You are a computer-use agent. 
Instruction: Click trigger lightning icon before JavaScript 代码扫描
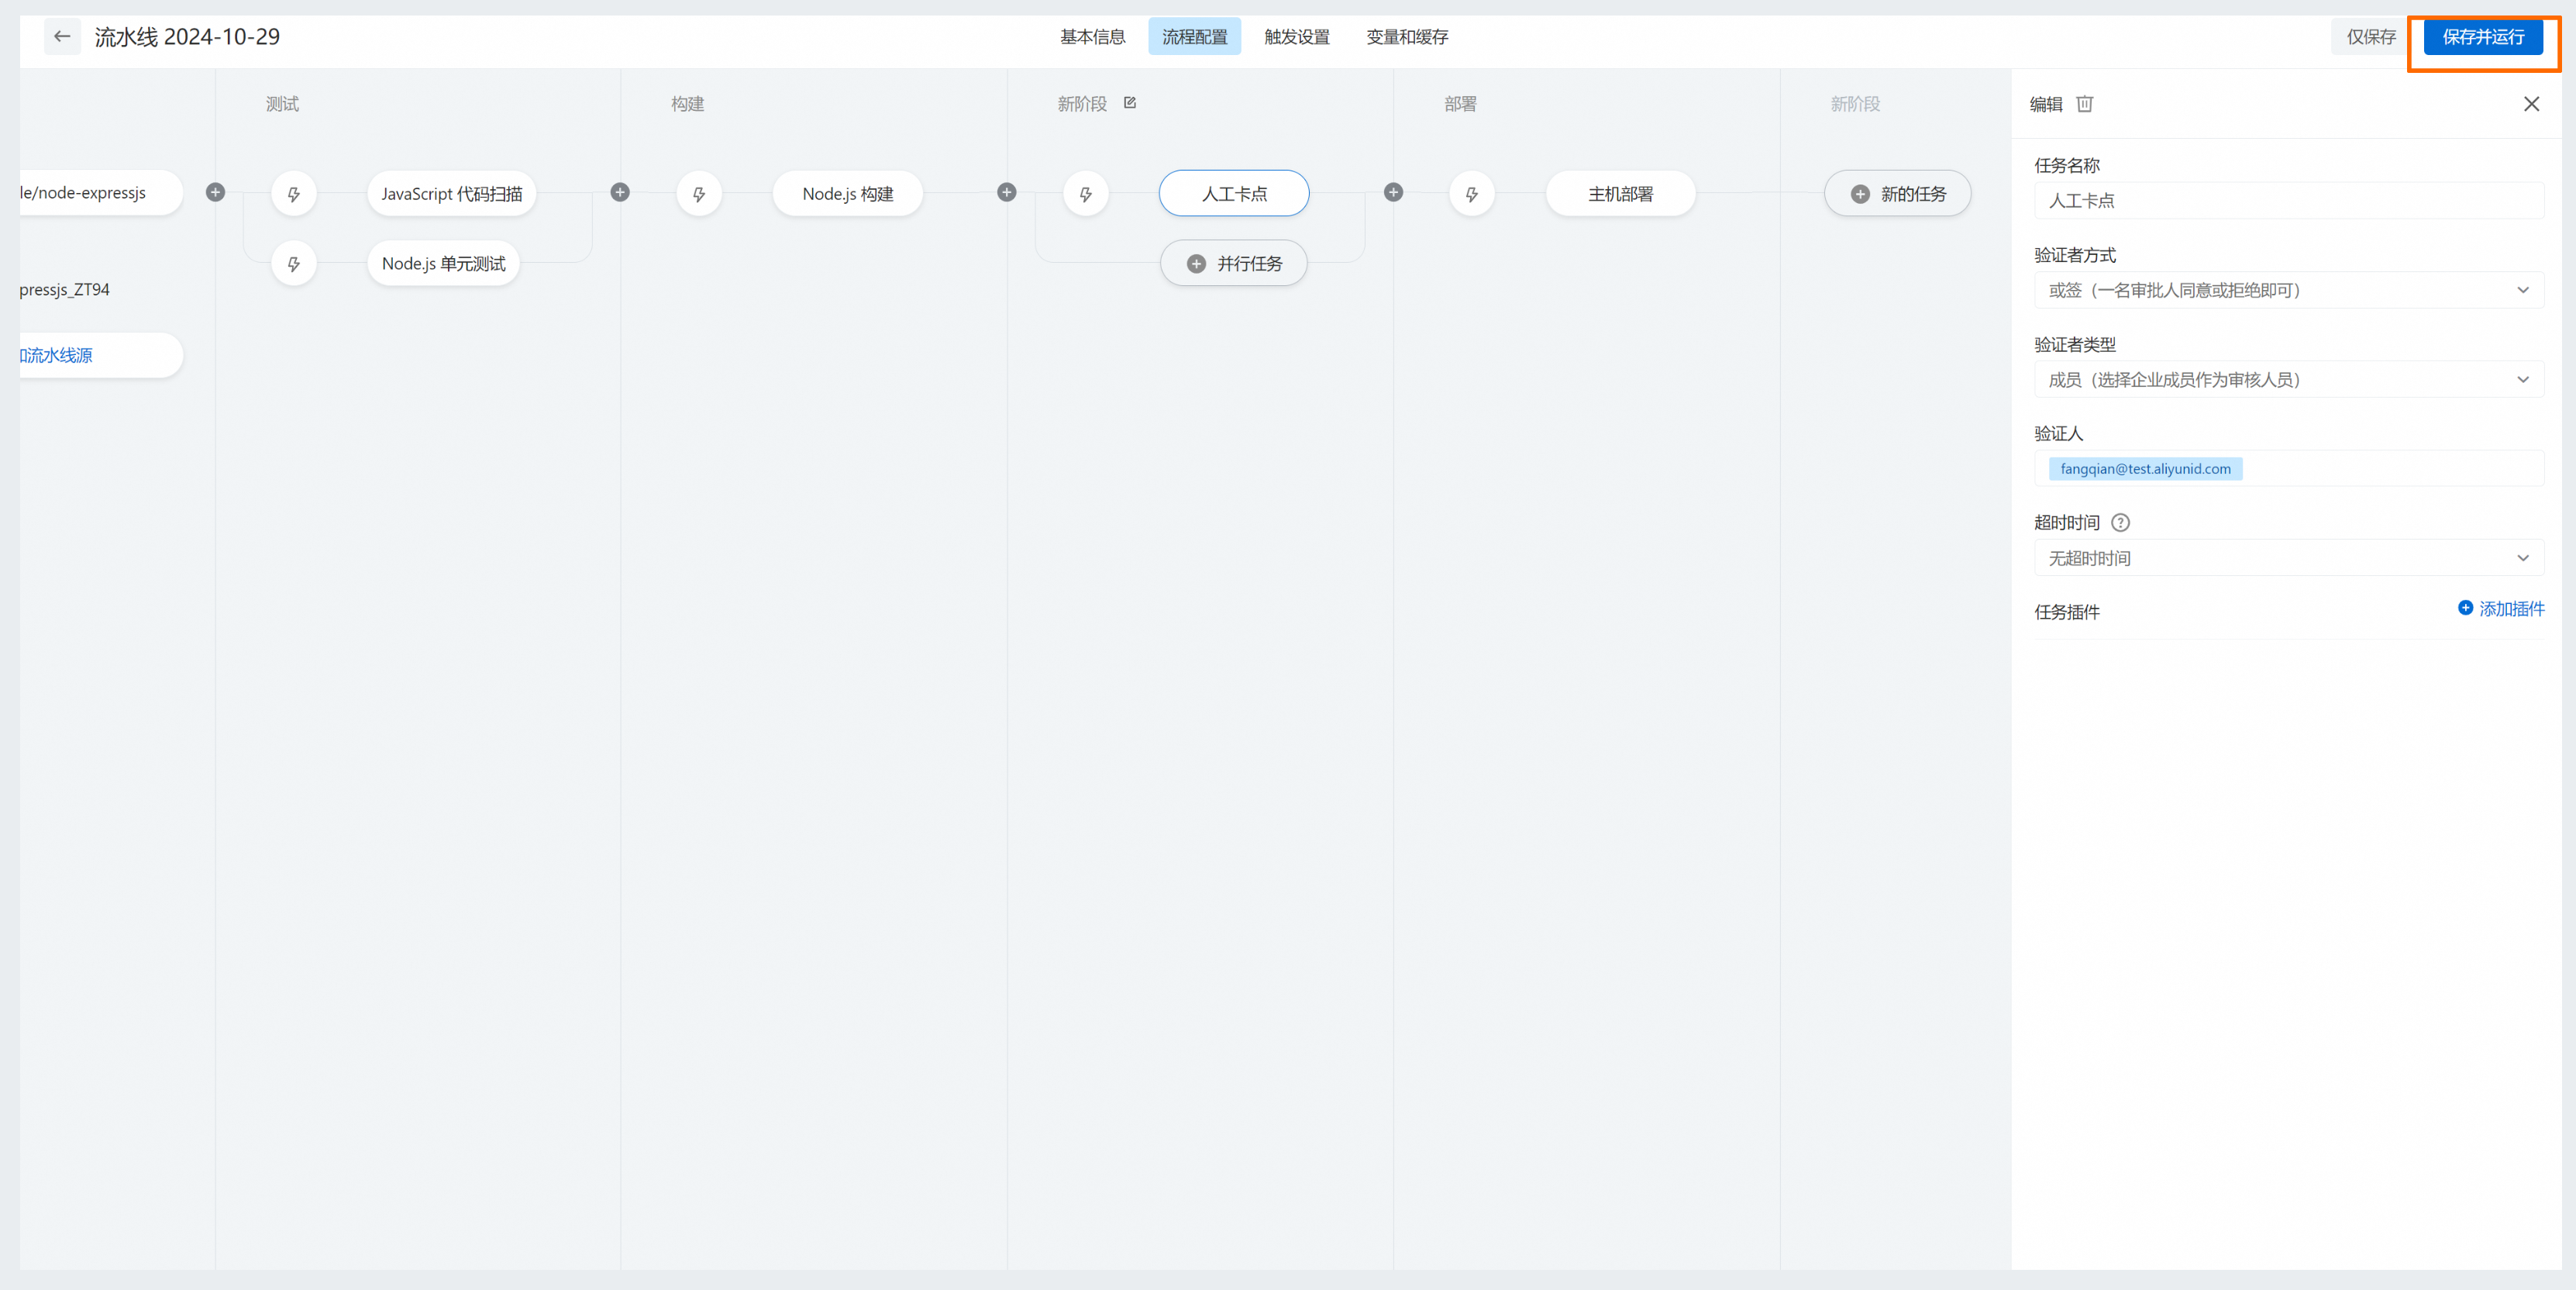[294, 194]
